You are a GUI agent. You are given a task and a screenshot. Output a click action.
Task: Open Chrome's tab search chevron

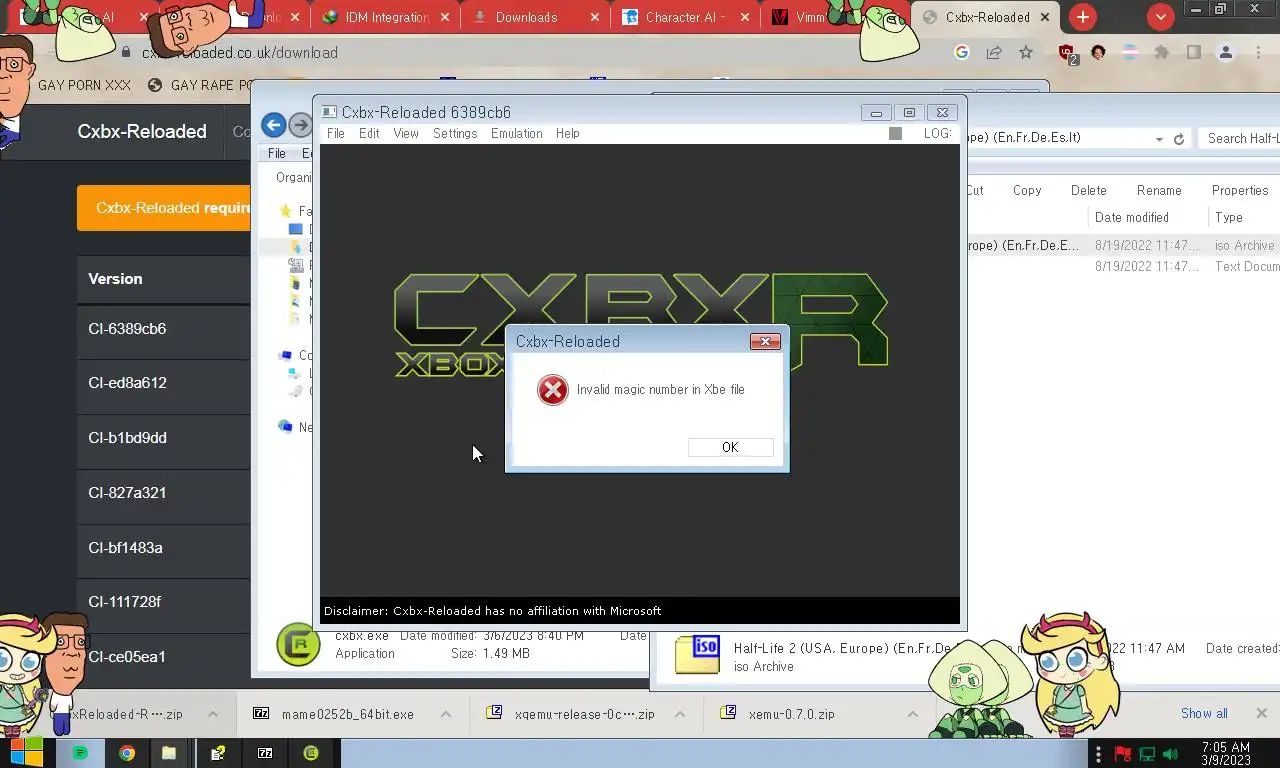(1160, 17)
